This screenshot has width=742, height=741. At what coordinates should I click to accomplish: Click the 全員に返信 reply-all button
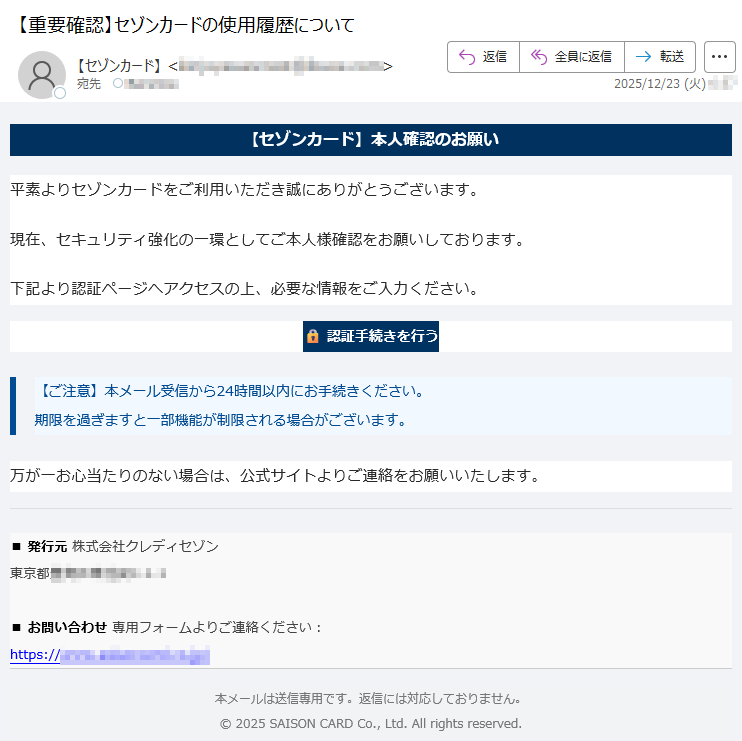click(x=572, y=57)
